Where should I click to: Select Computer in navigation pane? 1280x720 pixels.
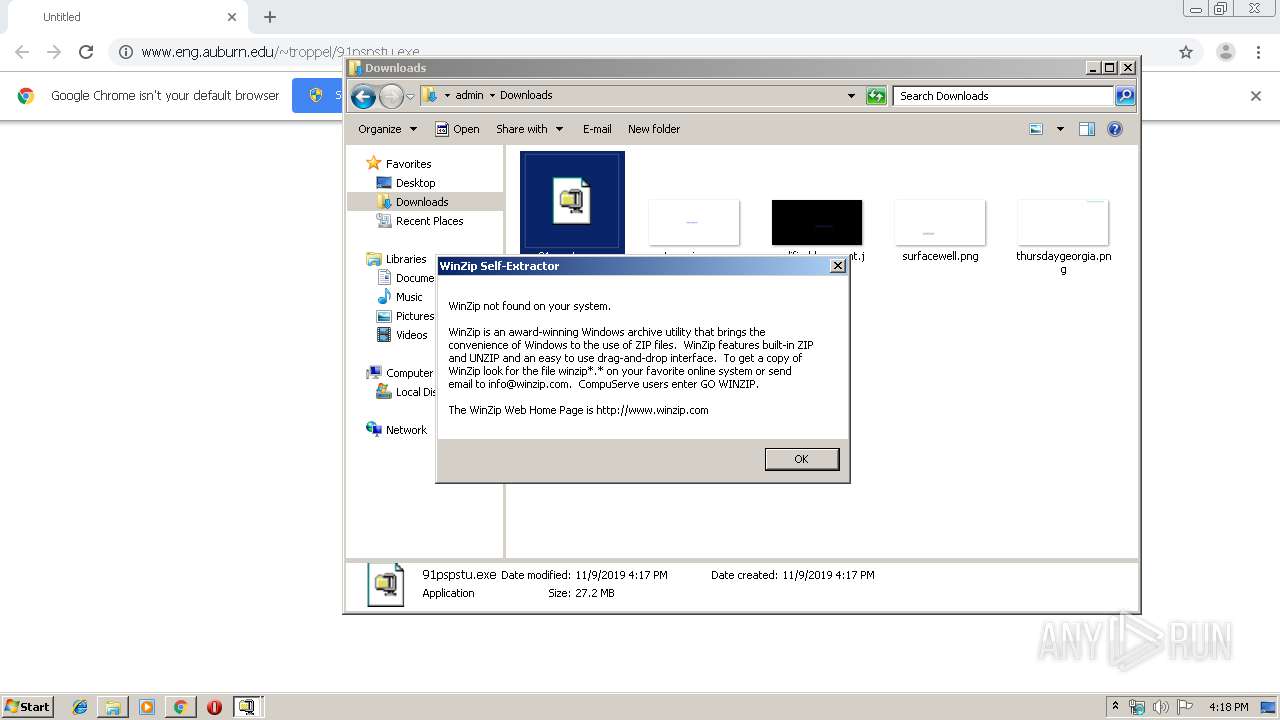[400, 373]
